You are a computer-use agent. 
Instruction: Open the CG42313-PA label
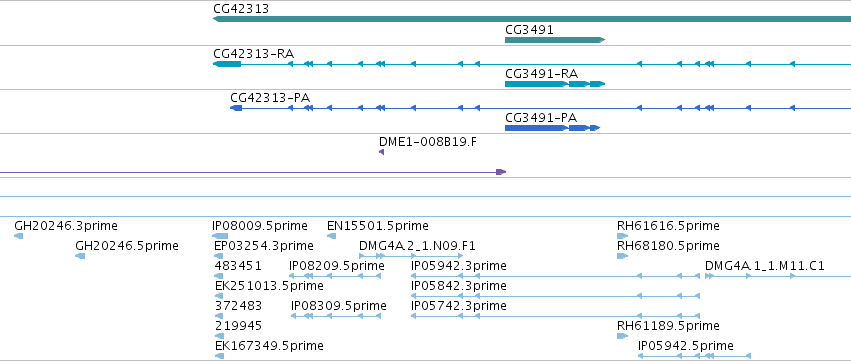270,98
